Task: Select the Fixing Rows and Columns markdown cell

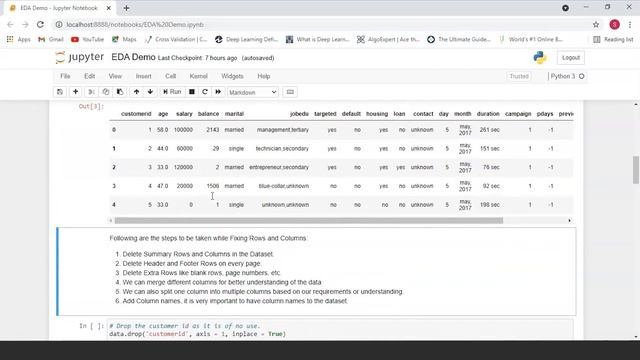Action: point(316,271)
